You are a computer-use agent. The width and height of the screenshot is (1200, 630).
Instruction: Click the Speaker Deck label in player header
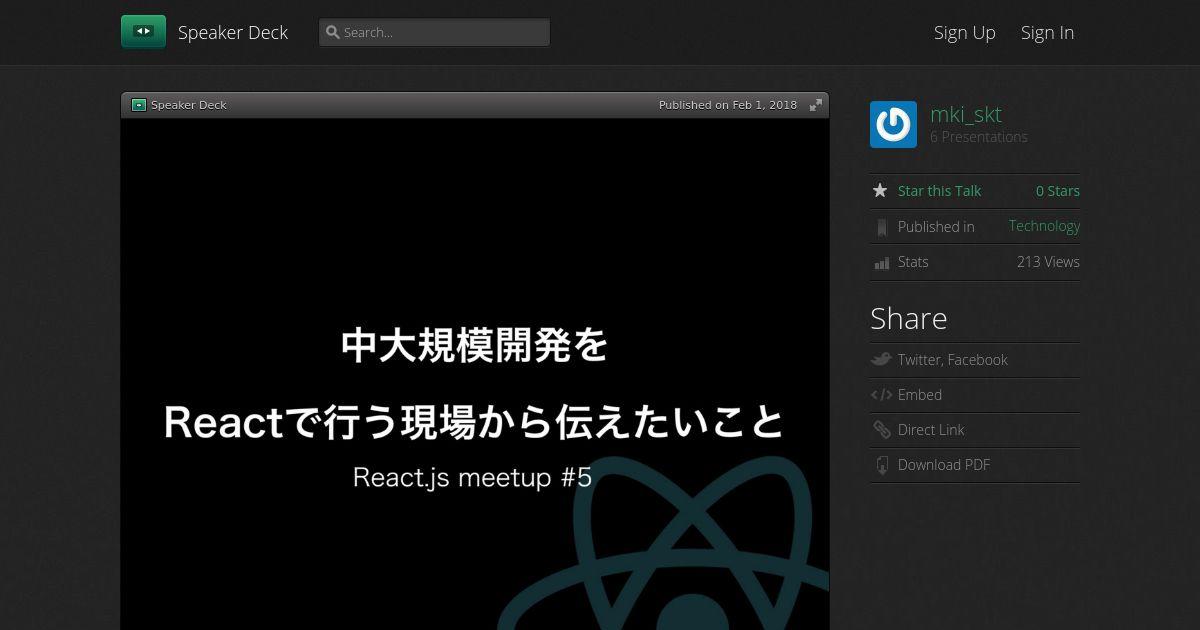189,105
